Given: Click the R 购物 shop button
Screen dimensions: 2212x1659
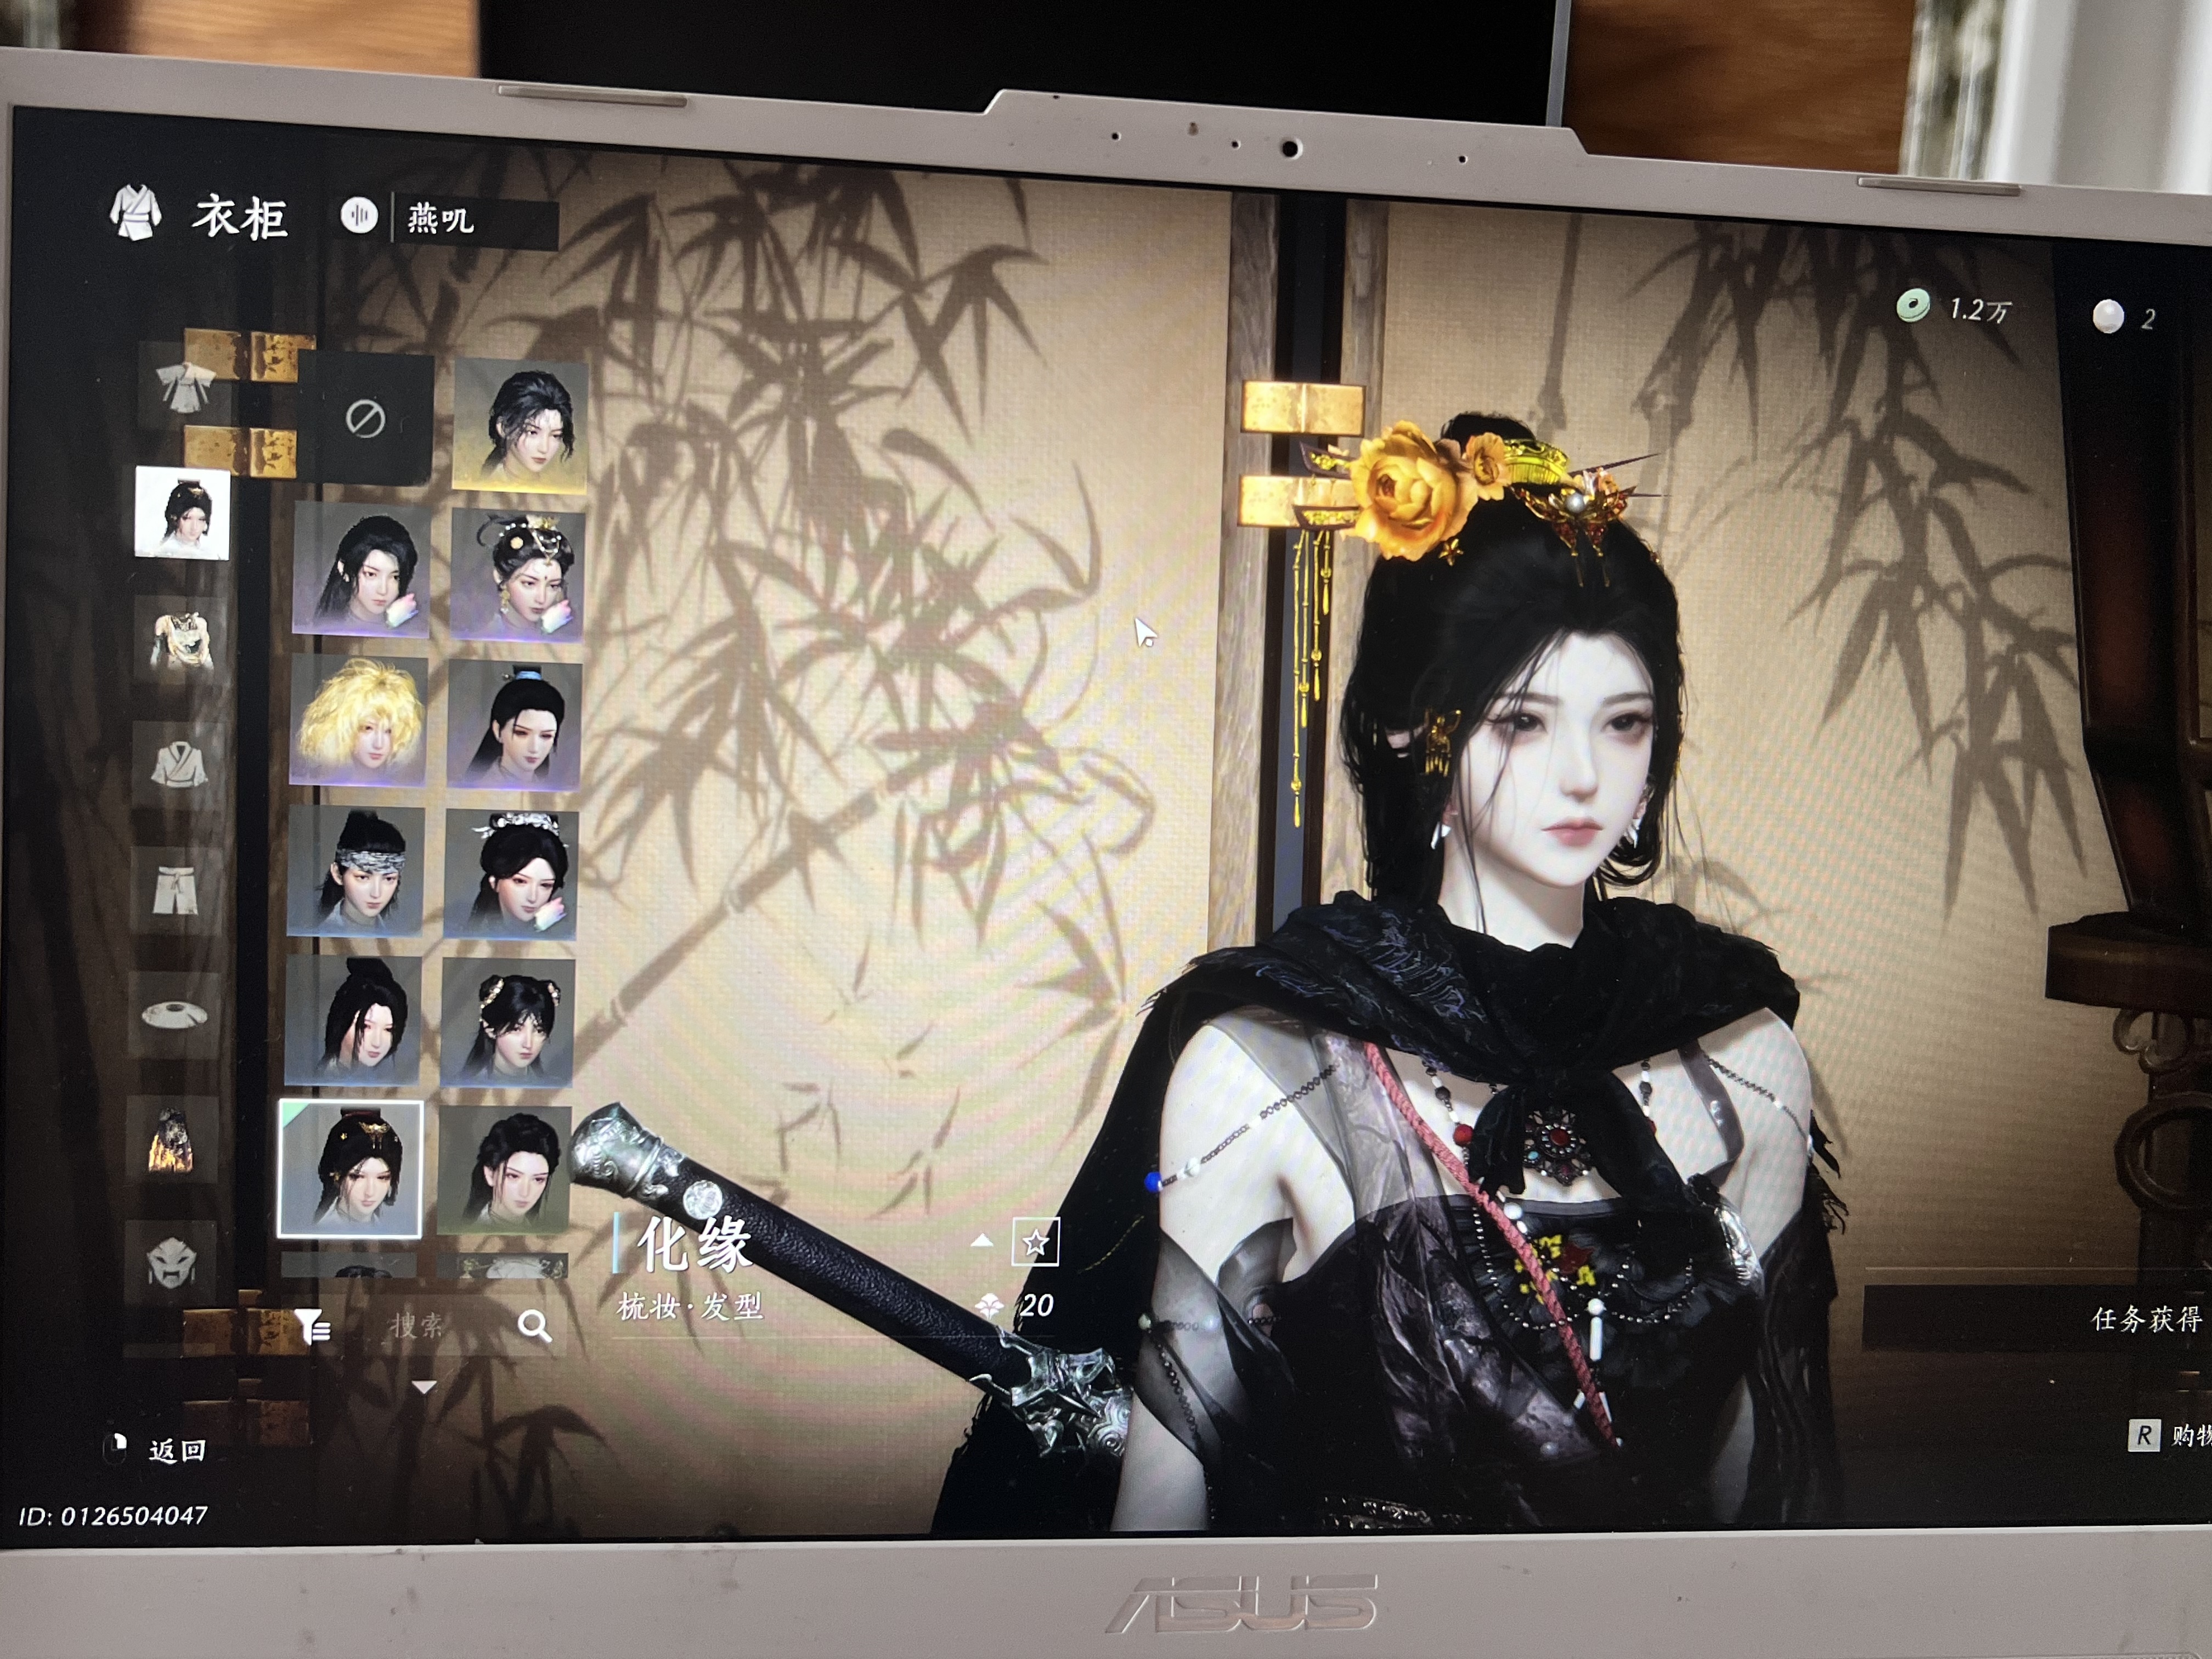Looking at the screenshot, I should (2168, 1436).
